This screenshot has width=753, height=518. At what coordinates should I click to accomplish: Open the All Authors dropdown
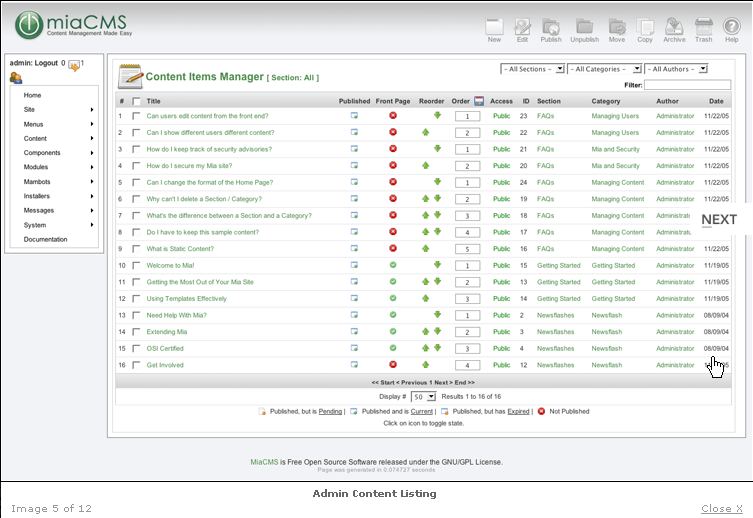click(676, 69)
